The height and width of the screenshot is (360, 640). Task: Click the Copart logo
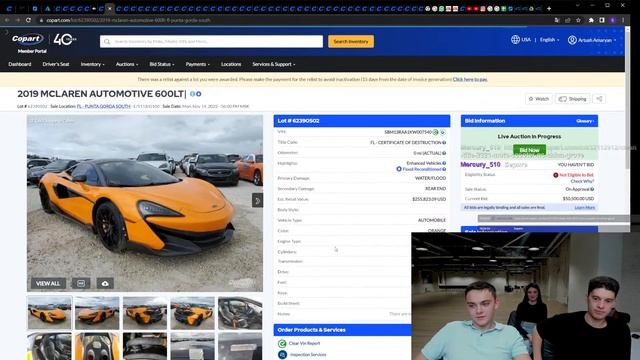pos(27,39)
